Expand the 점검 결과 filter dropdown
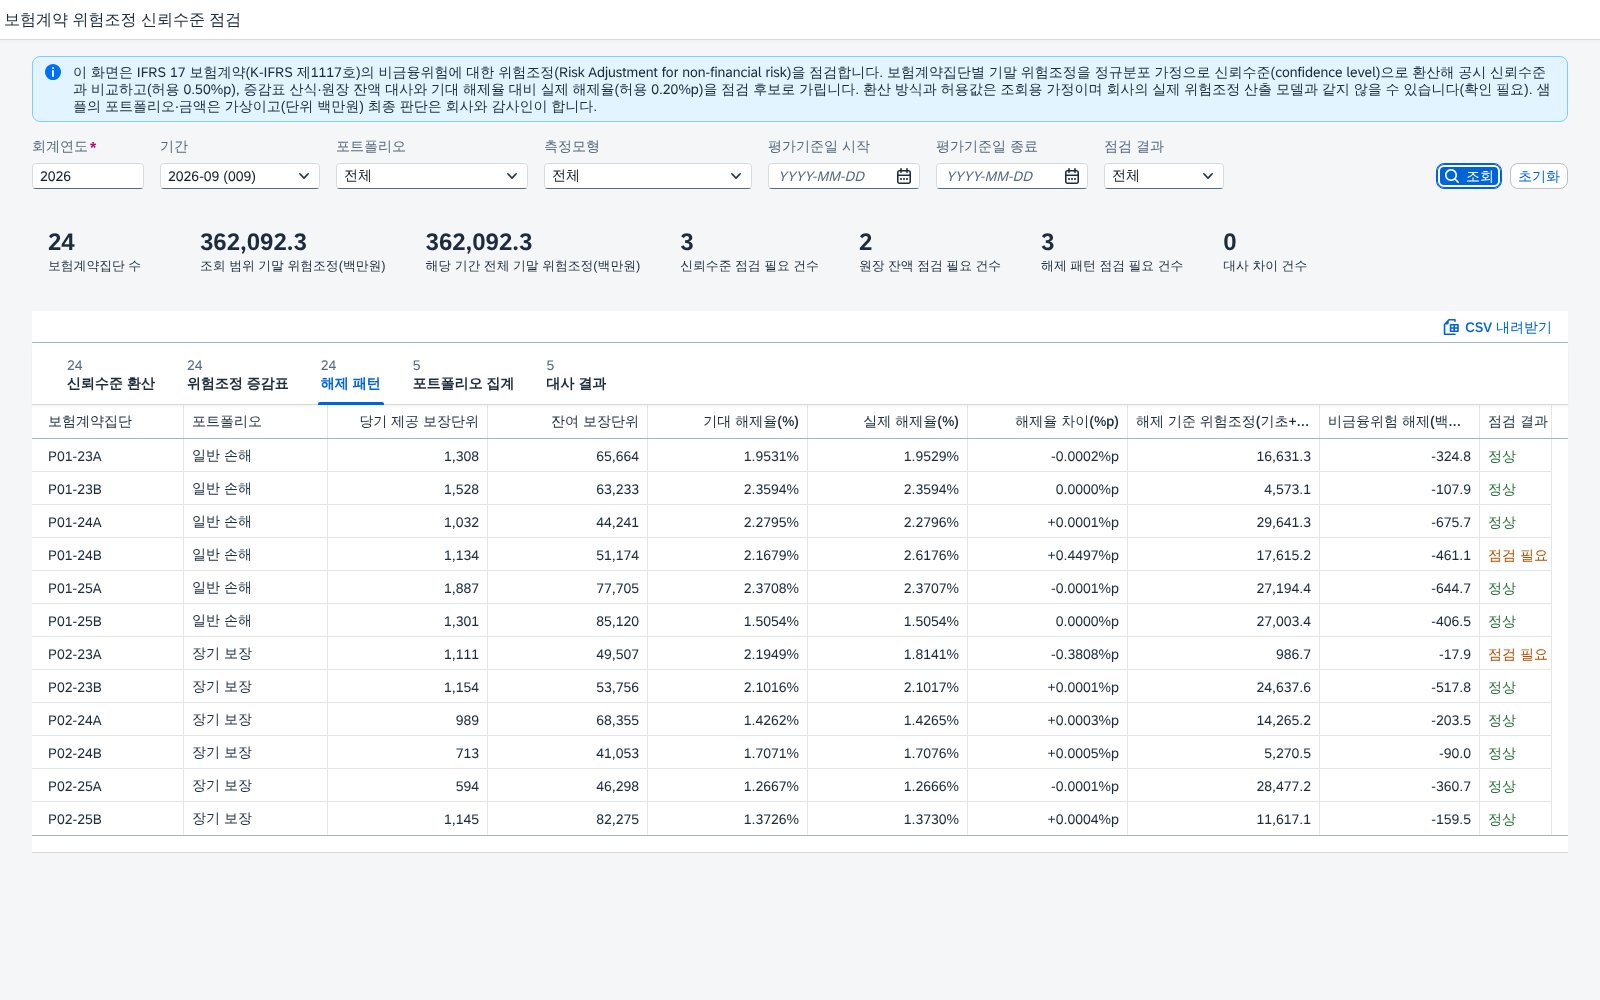Image resolution: width=1600 pixels, height=1000 pixels. (x=1208, y=176)
